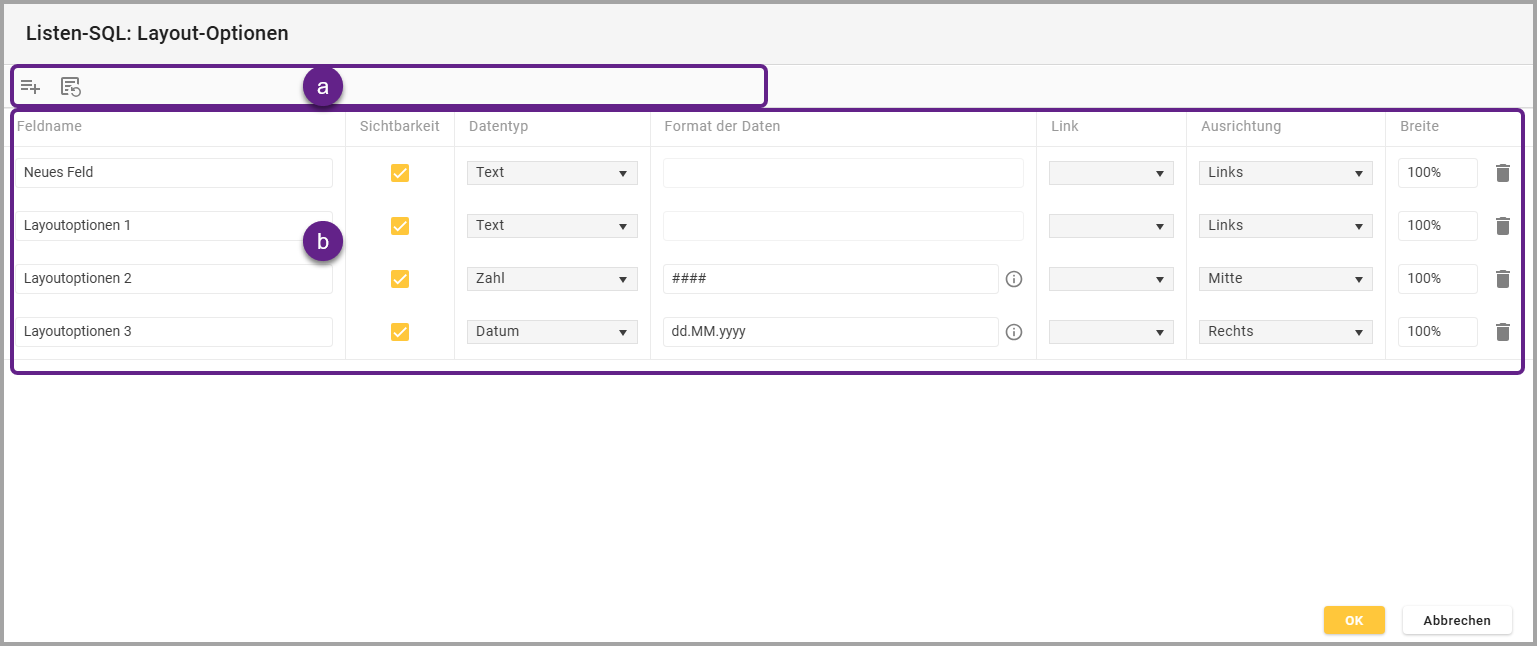This screenshot has width=1537, height=646.
Task: Open the Link dropdown for Neues Feld
Action: pyautogui.click(x=1111, y=173)
